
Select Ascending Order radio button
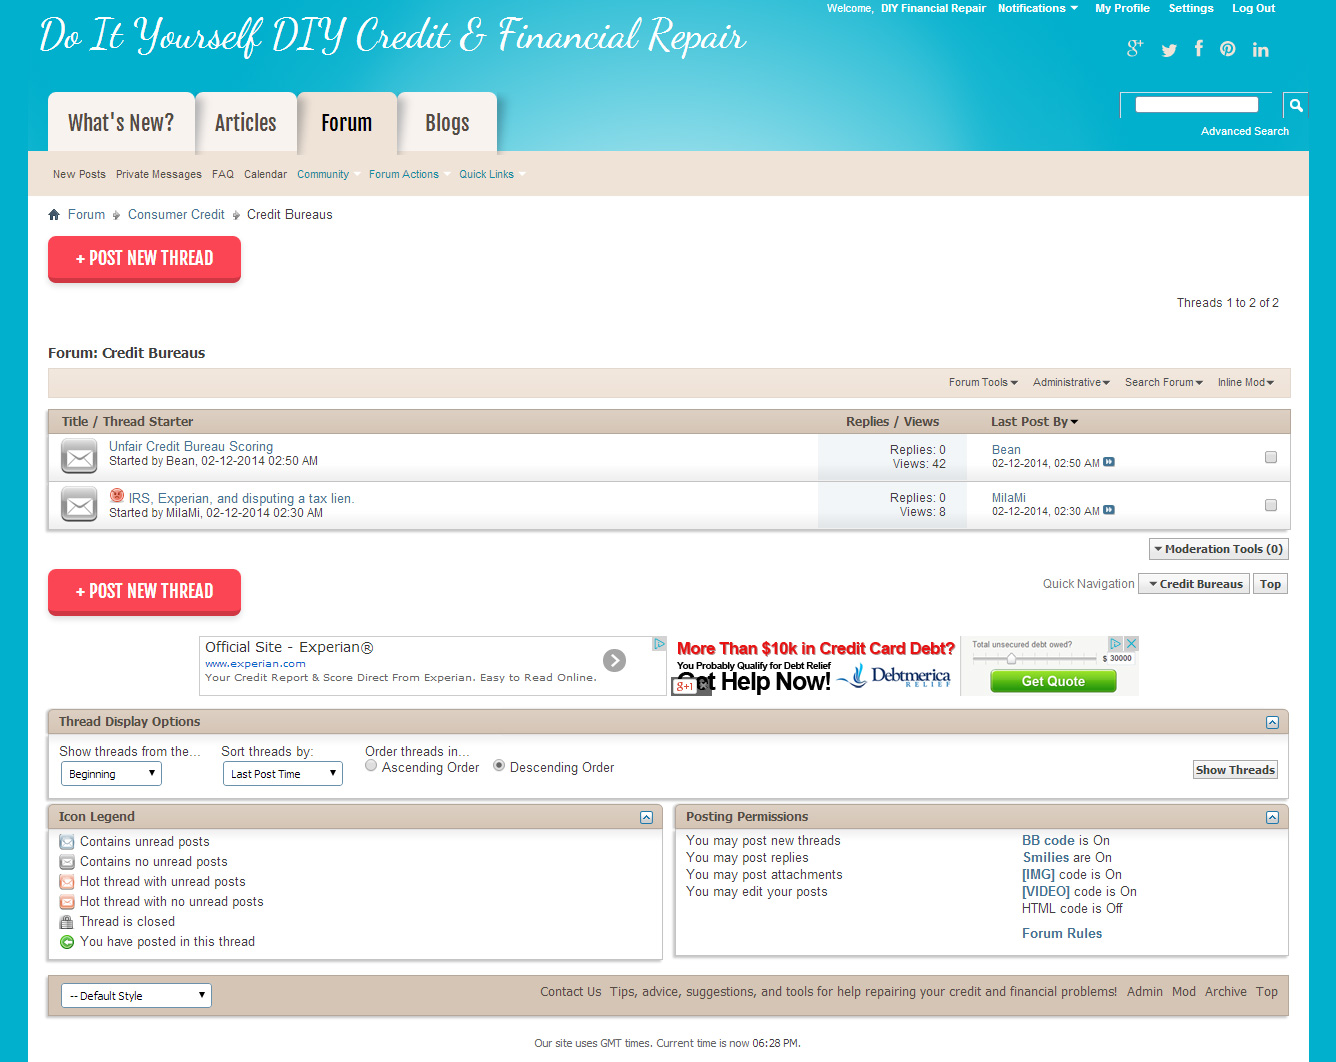[x=371, y=766]
